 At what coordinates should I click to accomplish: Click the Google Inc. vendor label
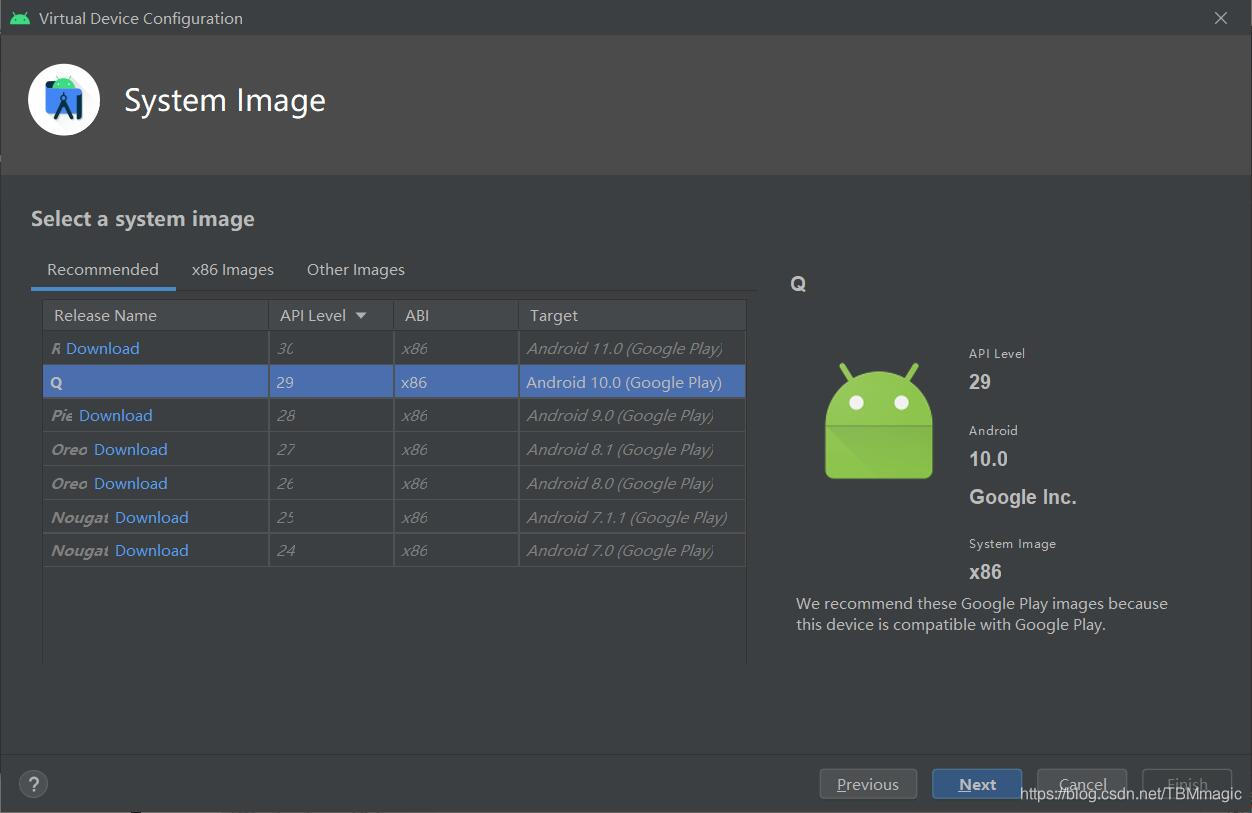click(x=1023, y=497)
